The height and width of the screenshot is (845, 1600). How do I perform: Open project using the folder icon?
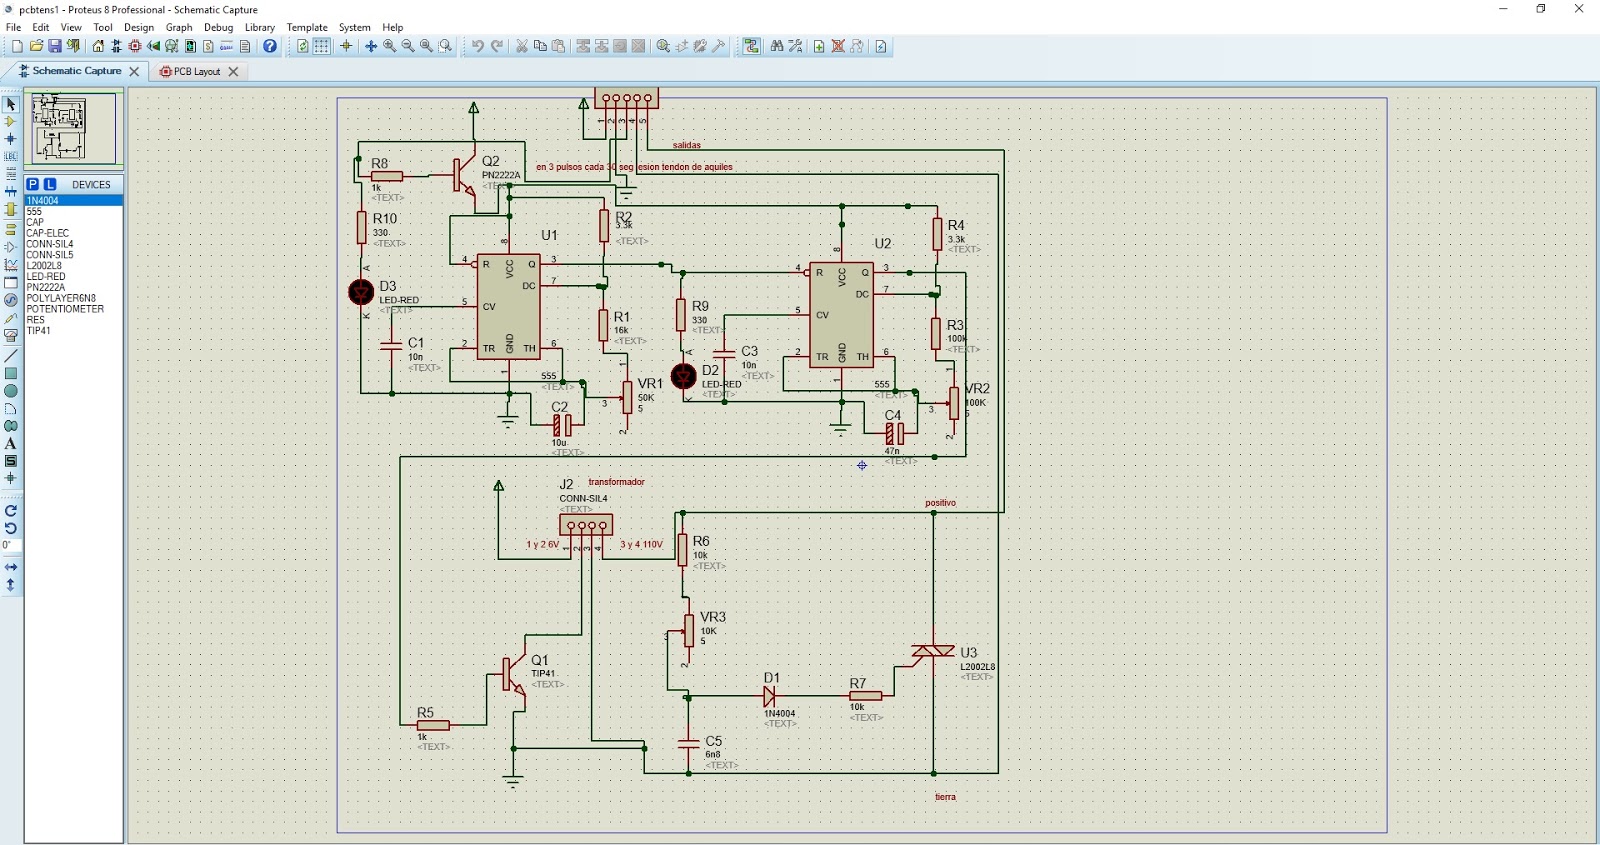coord(36,46)
